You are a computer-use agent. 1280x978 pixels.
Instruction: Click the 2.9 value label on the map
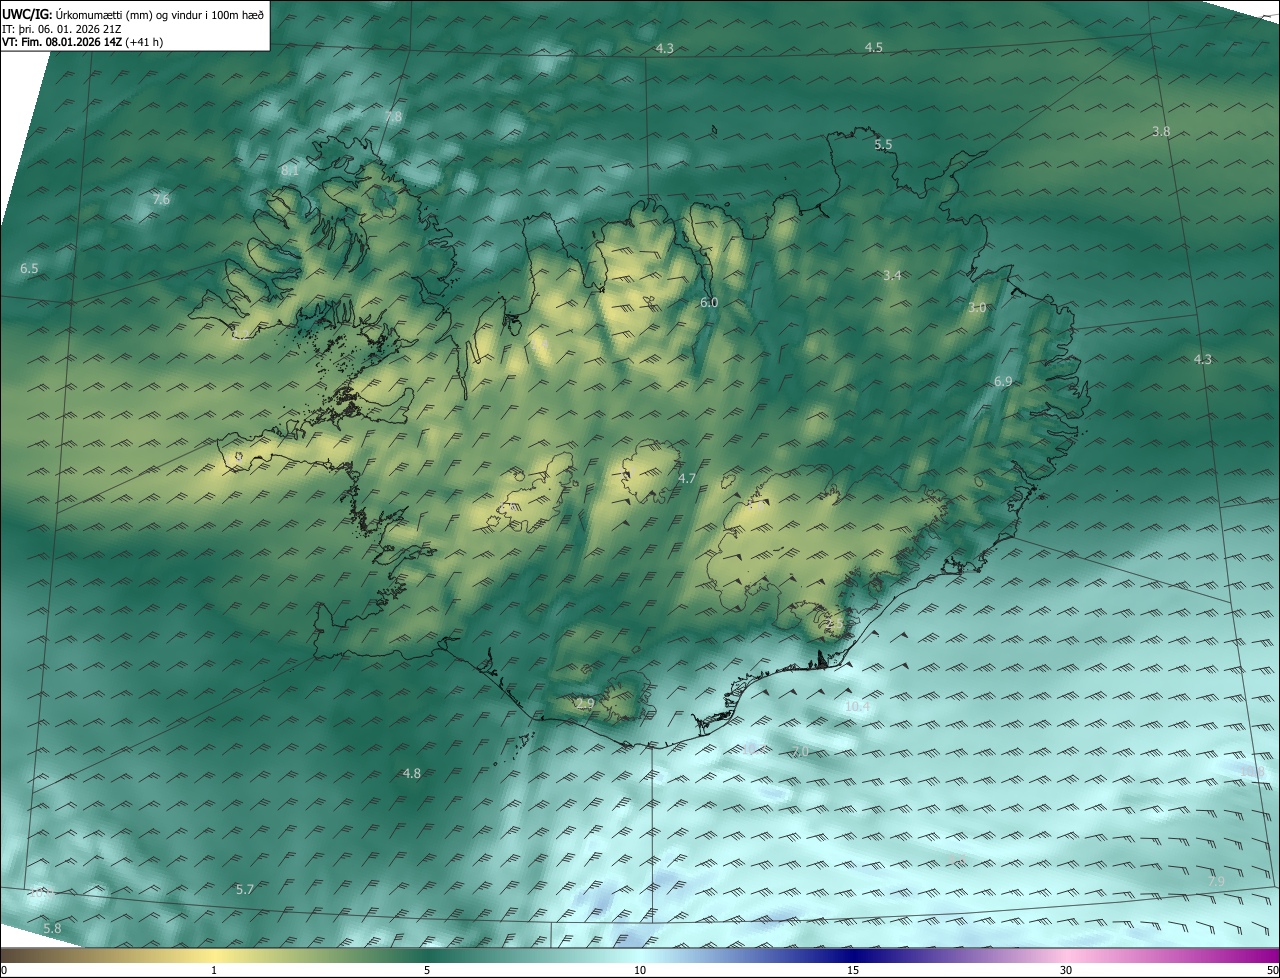point(586,704)
